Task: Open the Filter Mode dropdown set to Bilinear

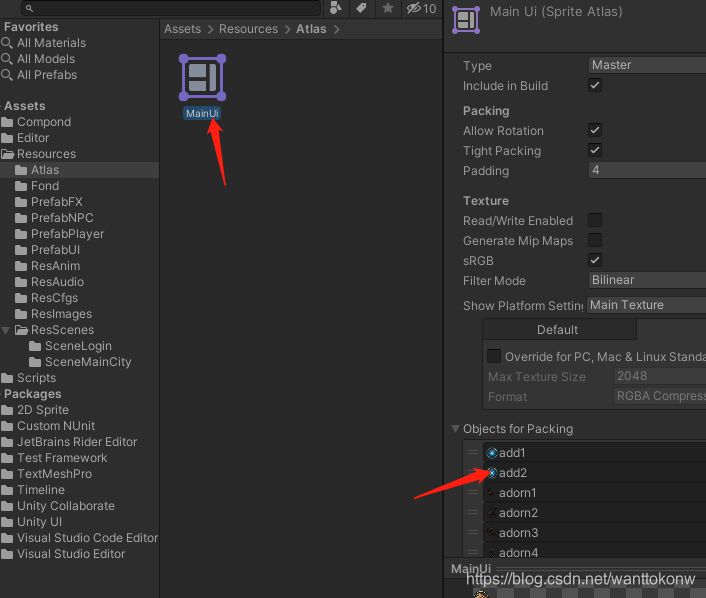Action: (x=647, y=280)
